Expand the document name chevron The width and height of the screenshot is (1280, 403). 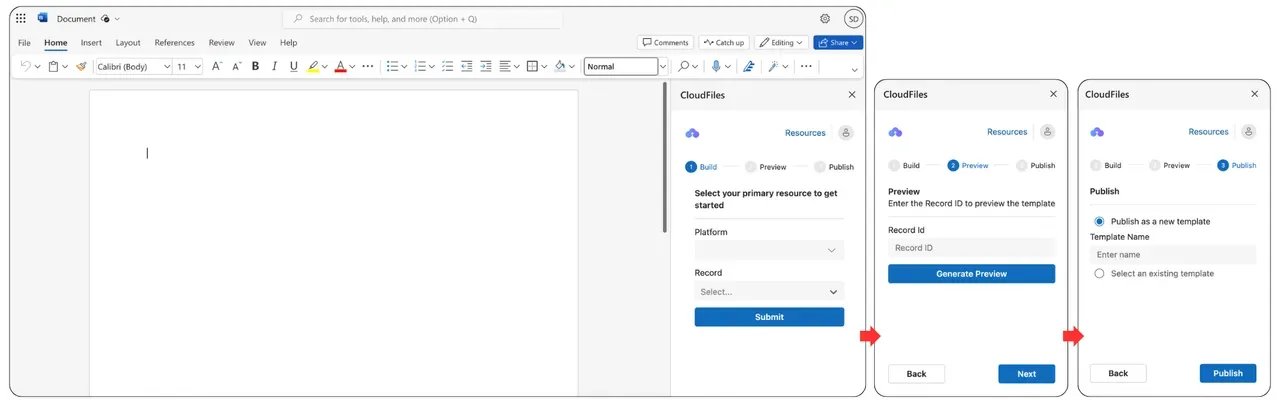[118, 19]
